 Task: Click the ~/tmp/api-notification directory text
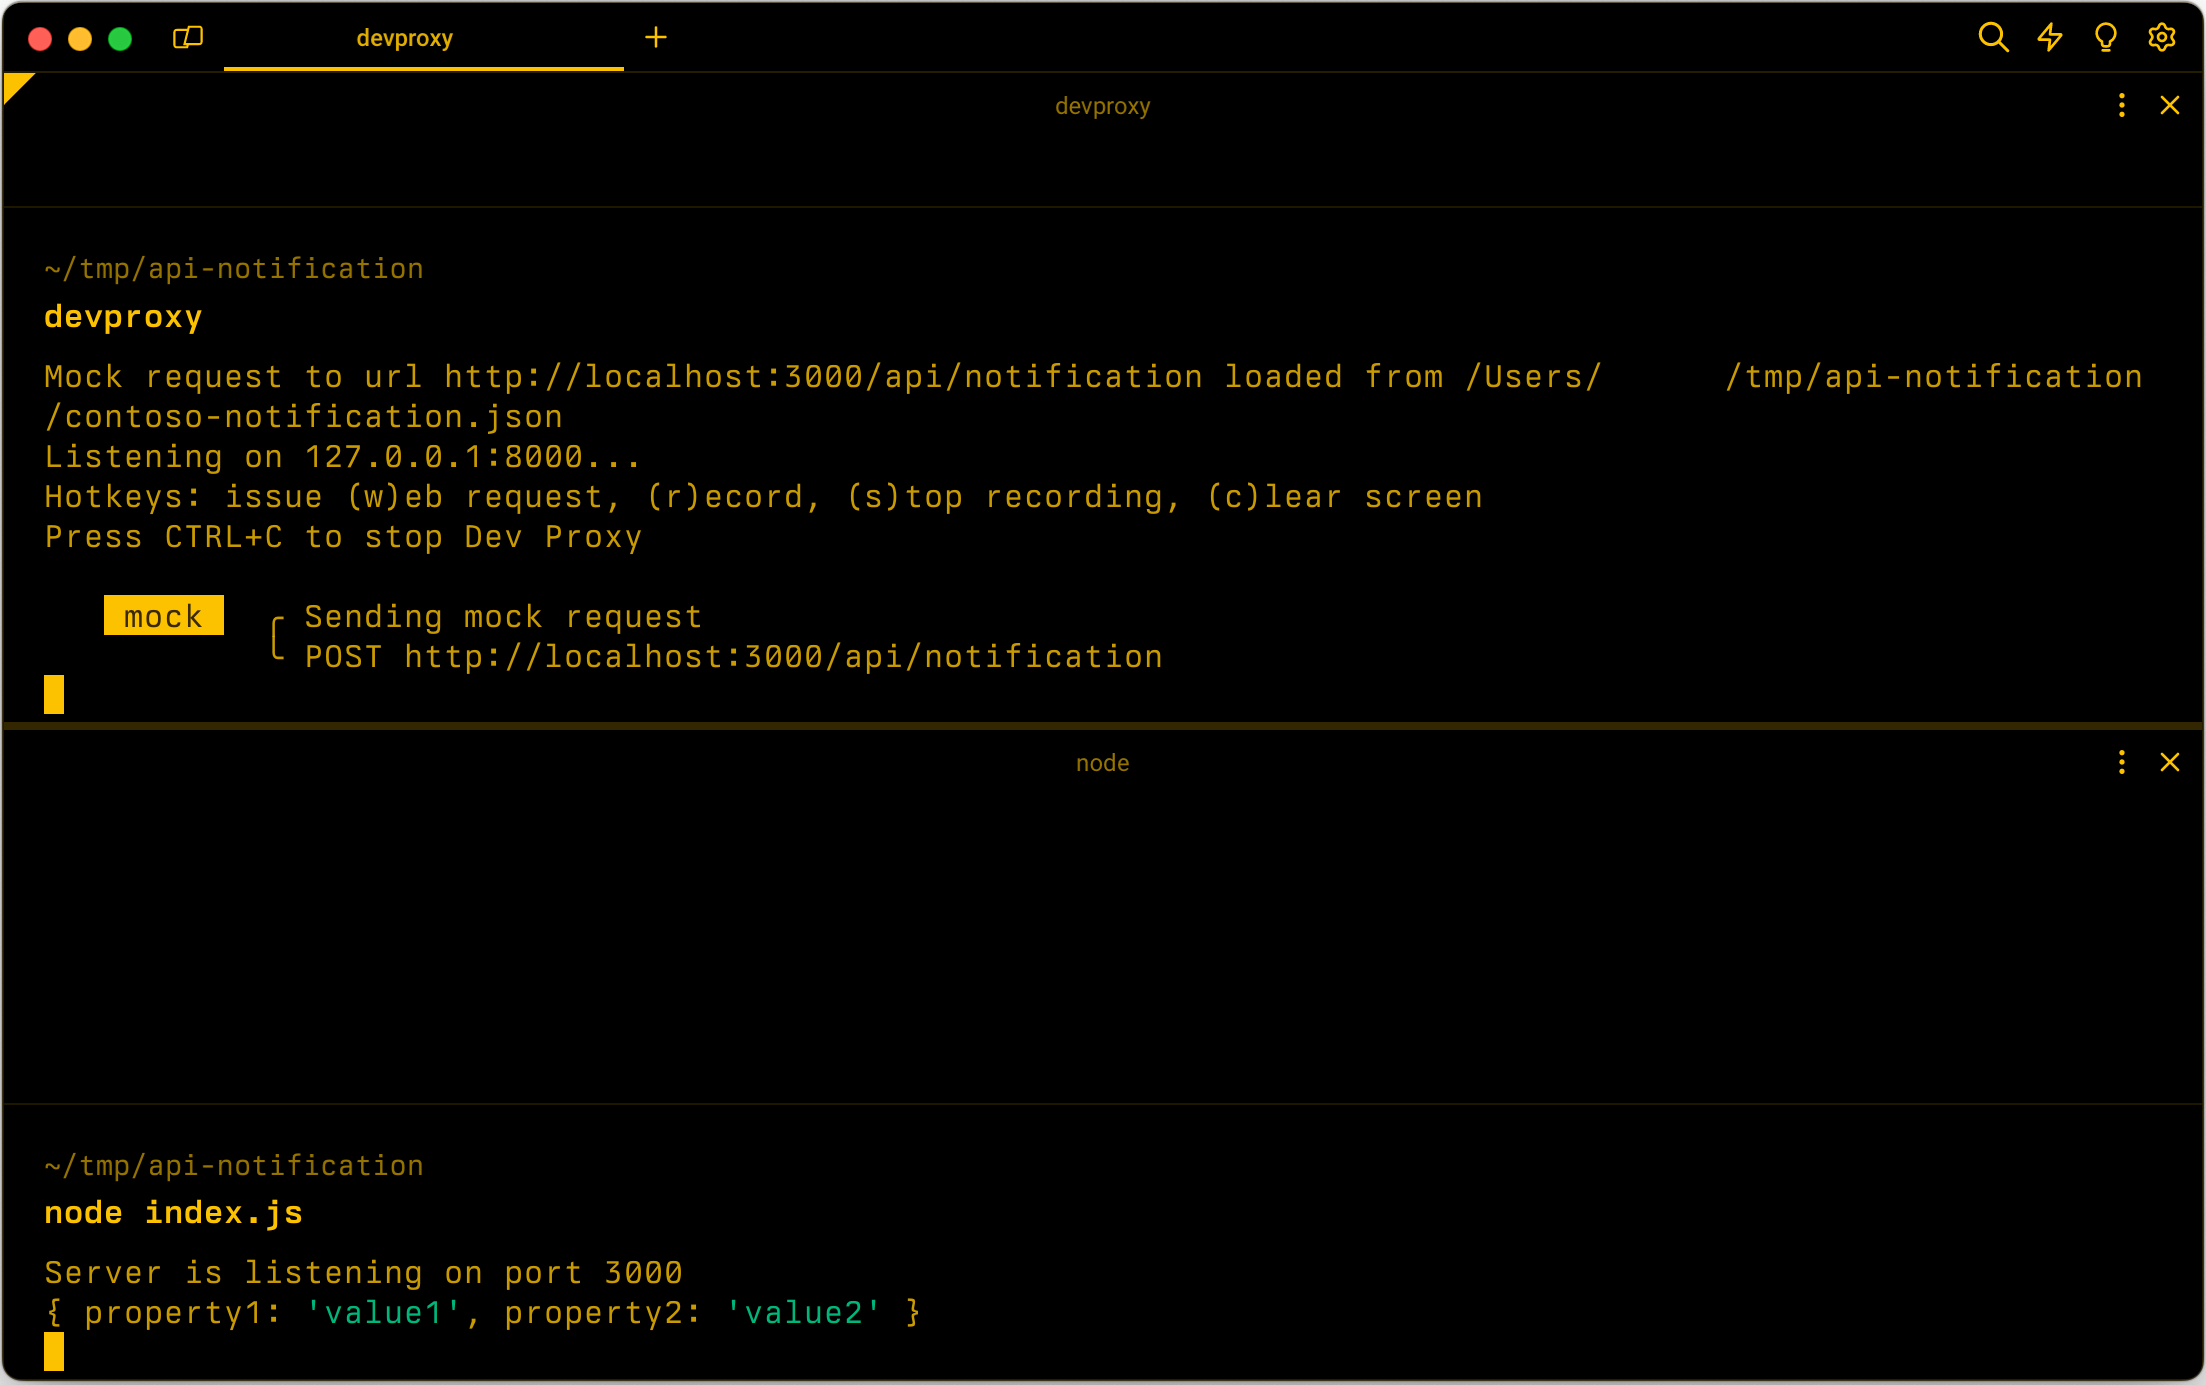[232, 267]
